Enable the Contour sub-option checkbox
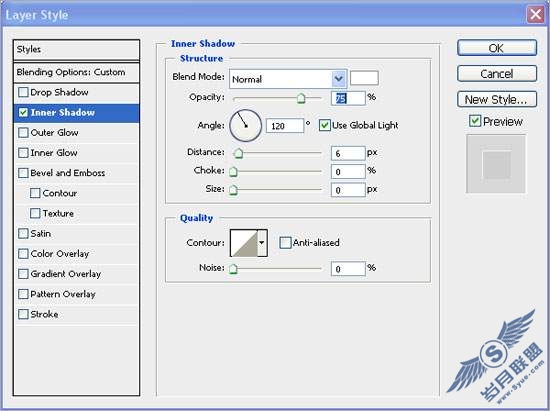The image size is (550, 411). click(x=35, y=193)
